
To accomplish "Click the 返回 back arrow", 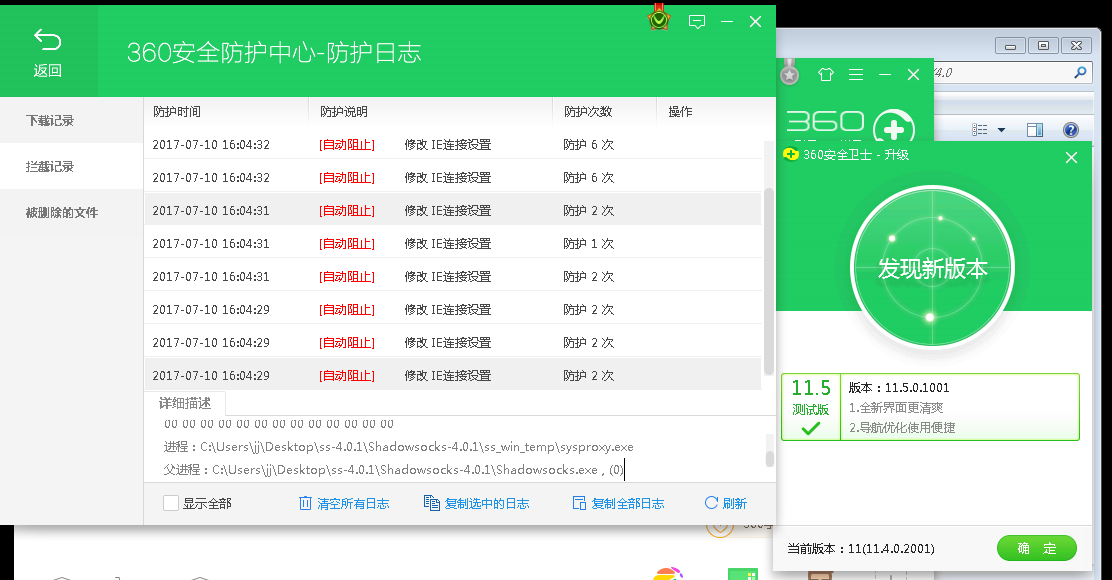I will (48, 40).
